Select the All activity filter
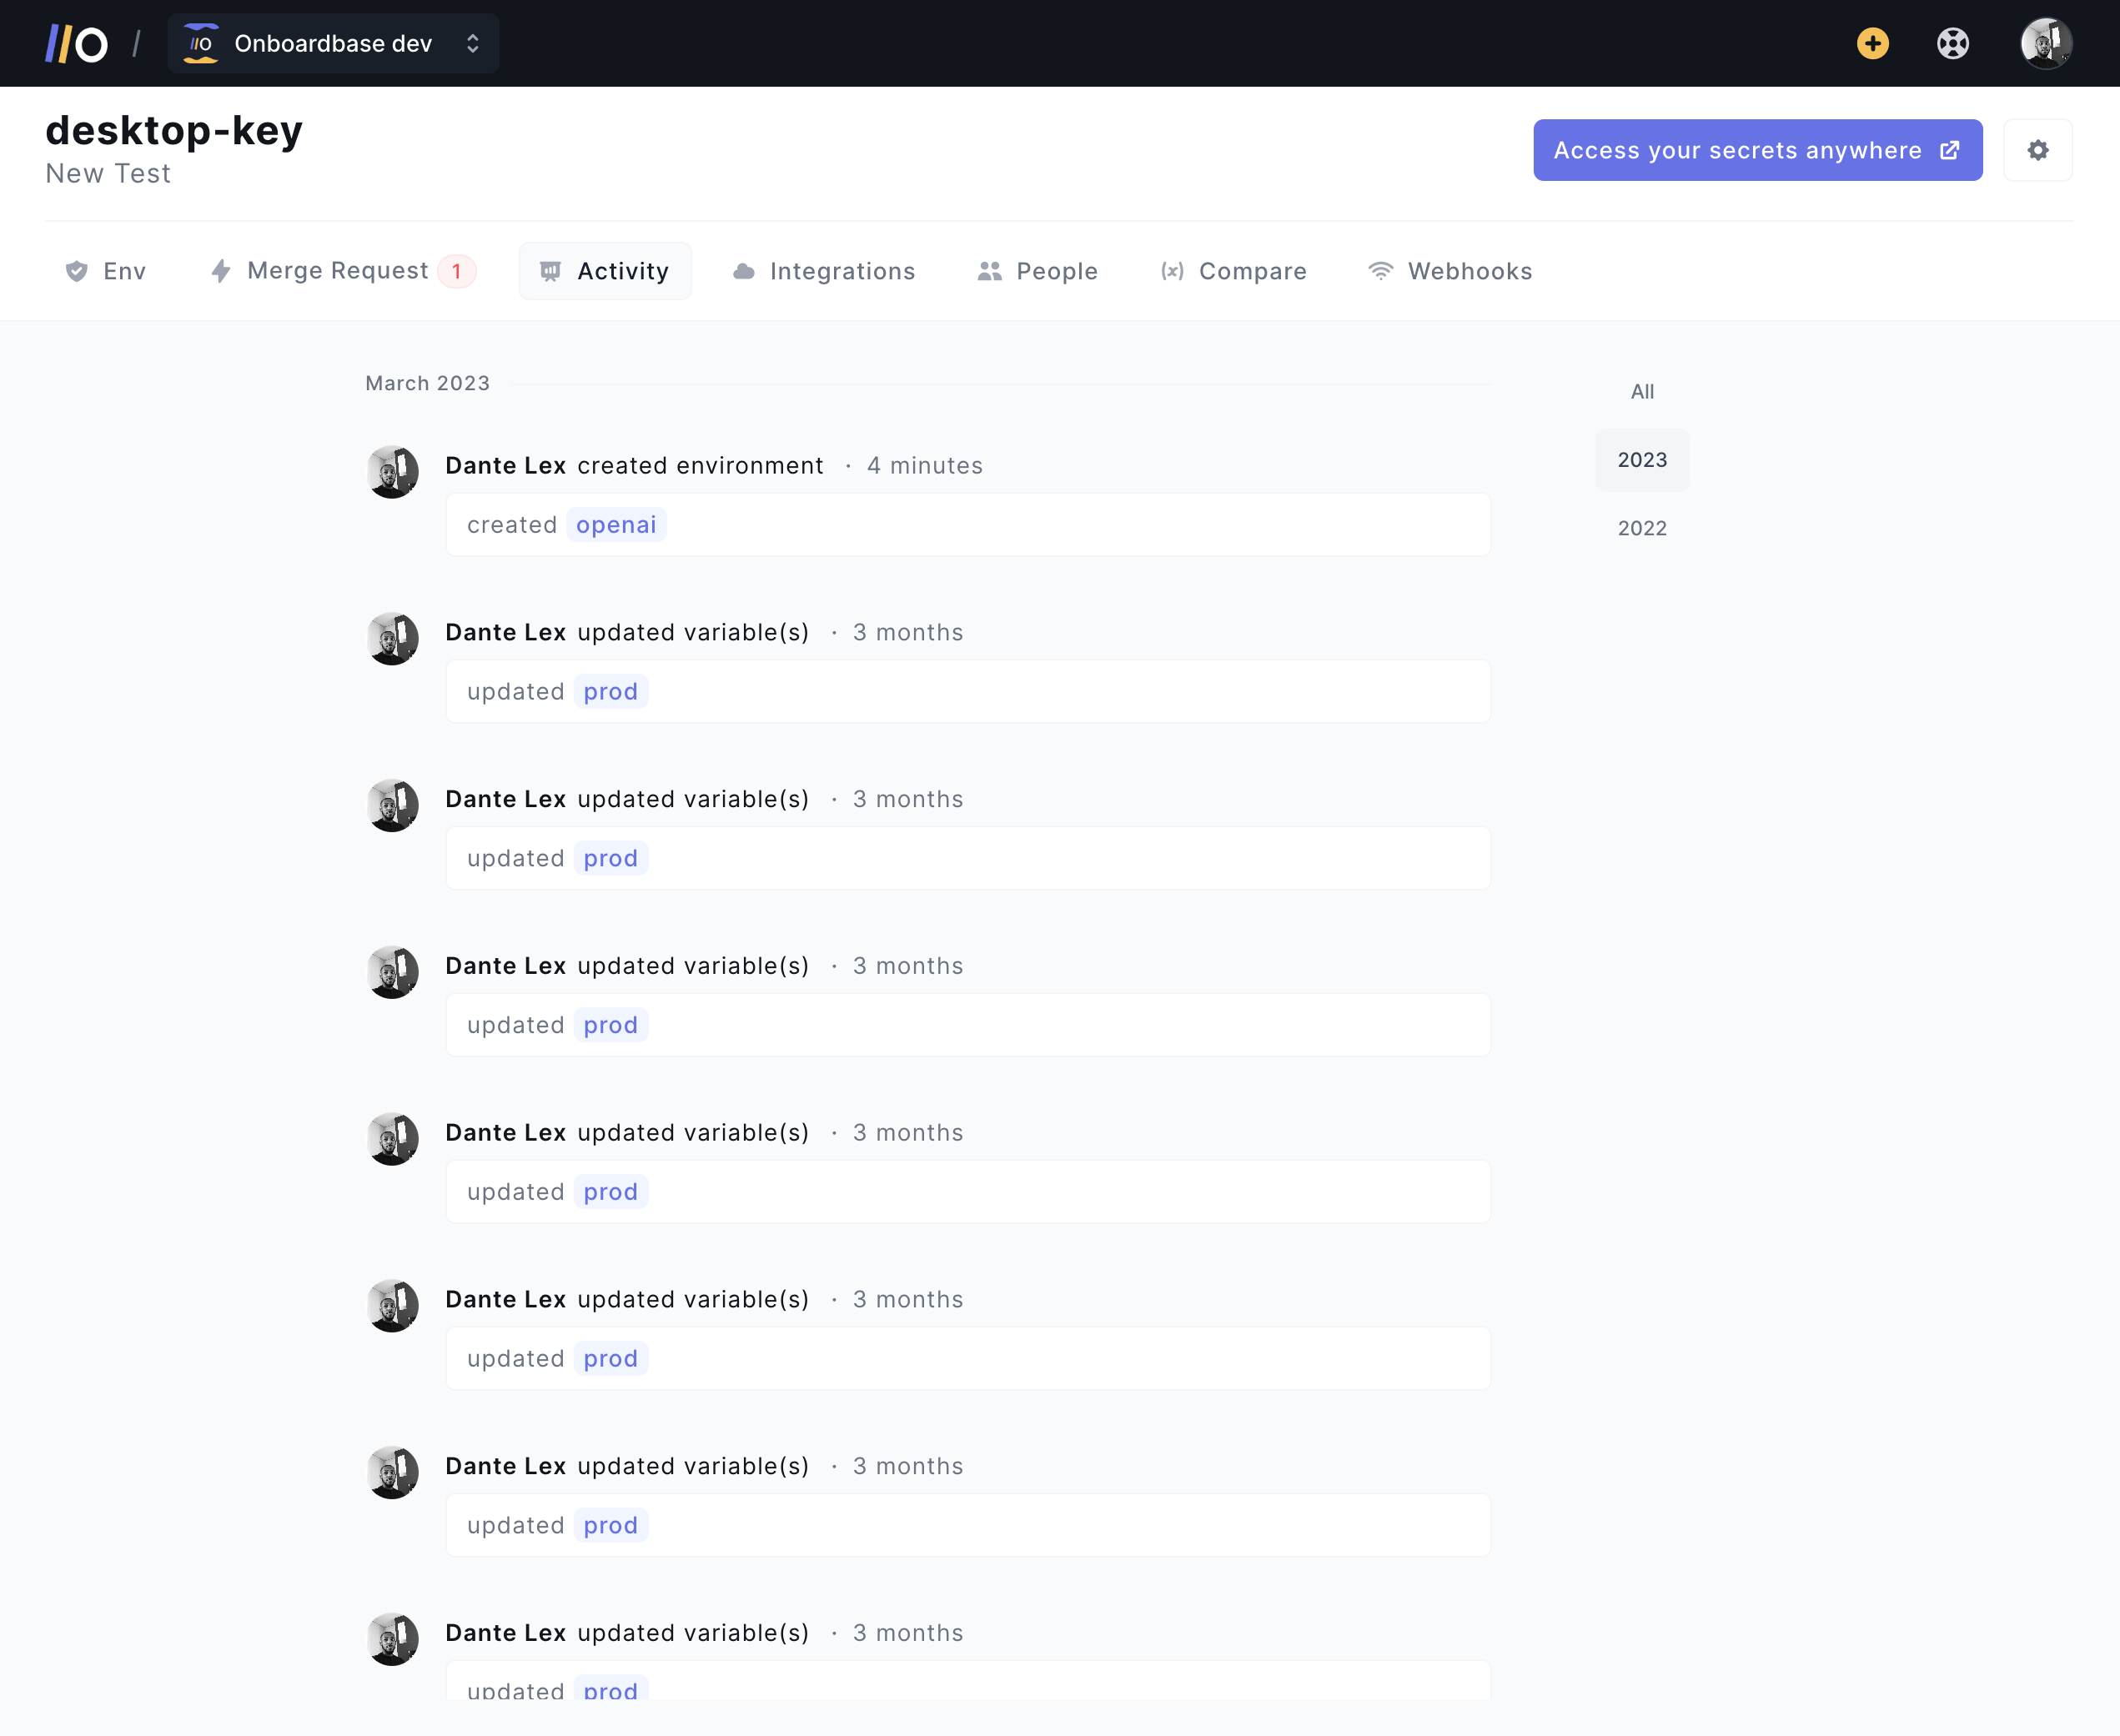 (x=1641, y=391)
